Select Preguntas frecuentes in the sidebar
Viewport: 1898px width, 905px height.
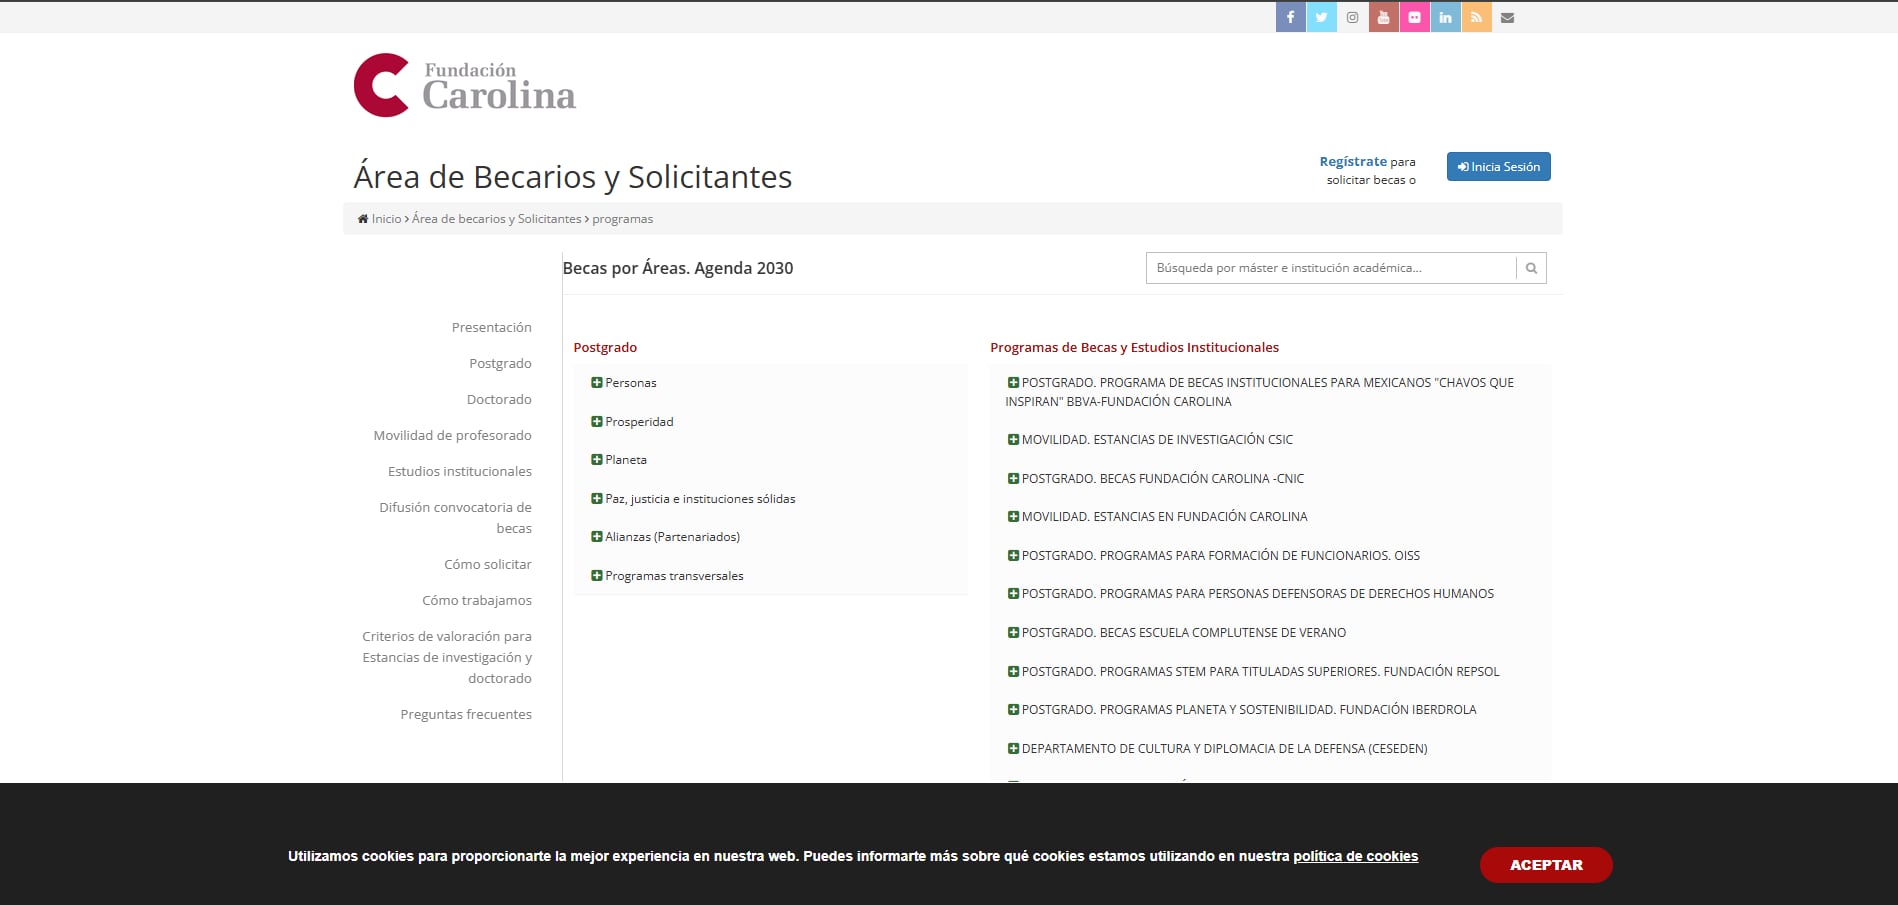click(x=466, y=714)
